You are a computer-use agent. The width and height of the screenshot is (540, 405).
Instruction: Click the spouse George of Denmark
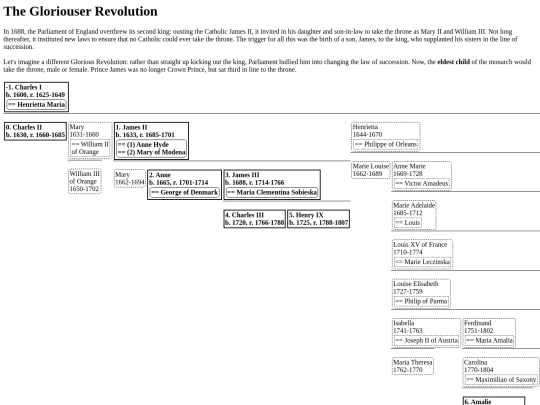click(x=185, y=192)
